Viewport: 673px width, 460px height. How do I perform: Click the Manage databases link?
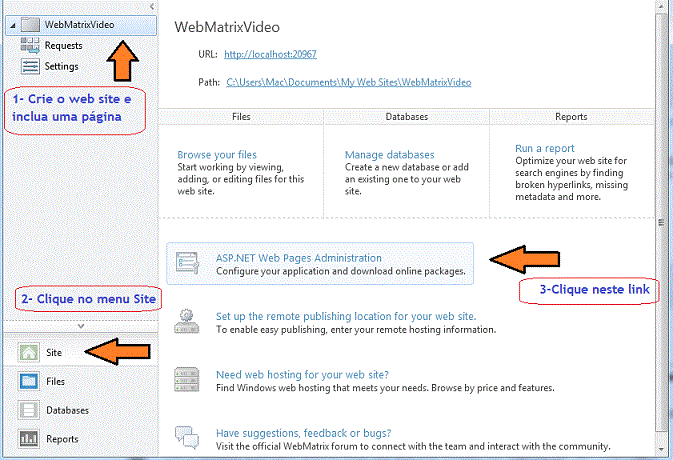click(389, 154)
